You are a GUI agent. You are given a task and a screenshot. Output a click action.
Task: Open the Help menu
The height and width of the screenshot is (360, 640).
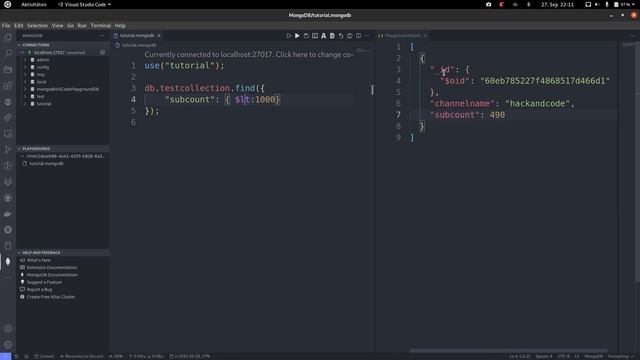(120, 26)
